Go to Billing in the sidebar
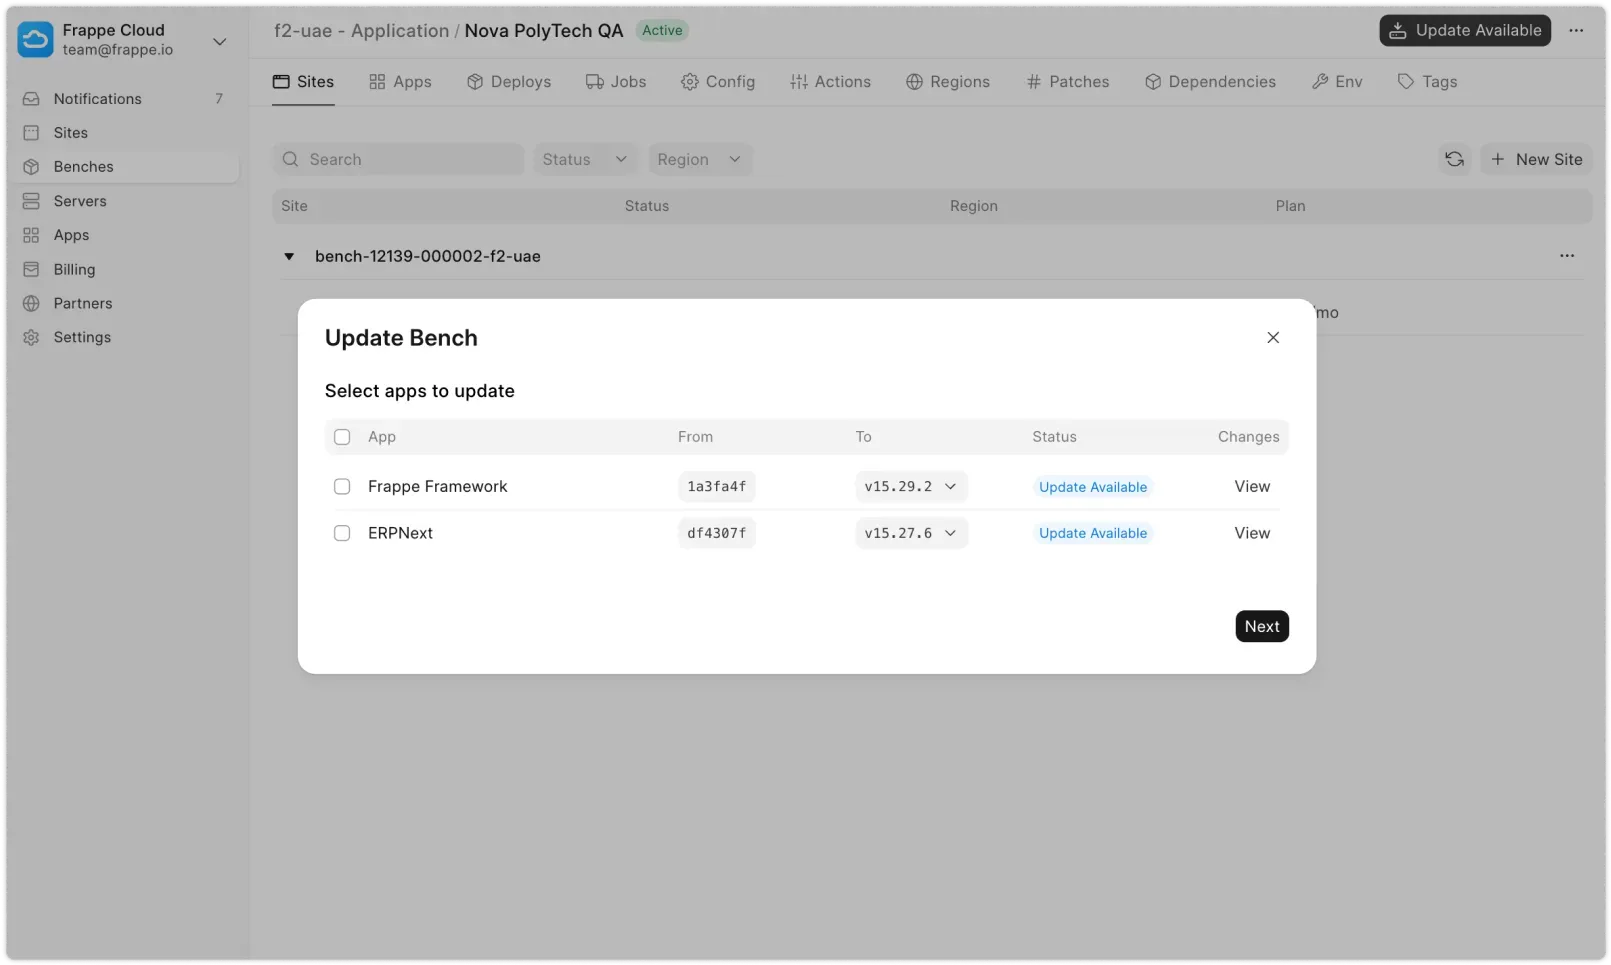 (x=73, y=269)
